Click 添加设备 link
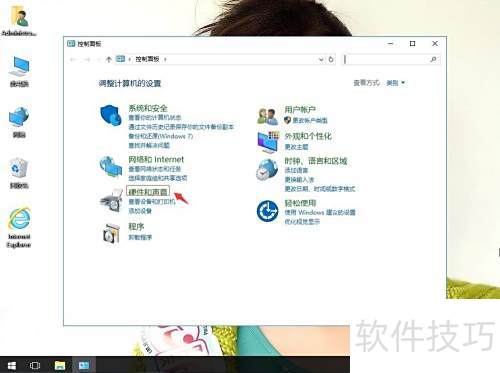This screenshot has height=373, width=500. 140,211
